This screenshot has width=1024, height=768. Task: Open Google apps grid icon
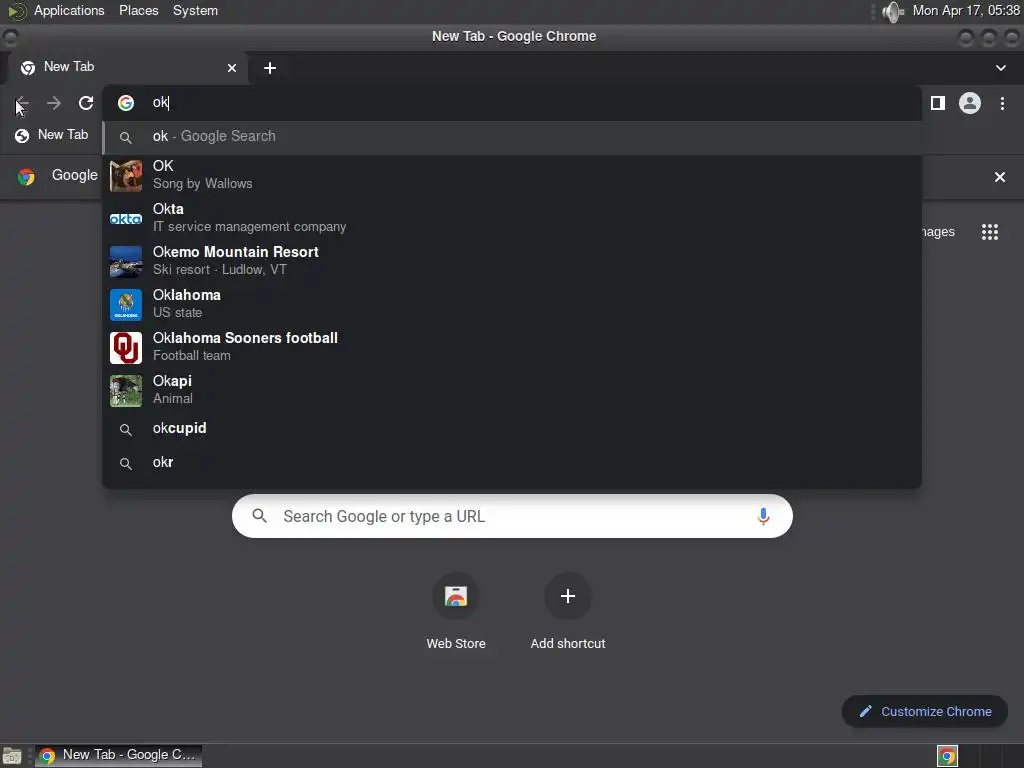(989, 232)
